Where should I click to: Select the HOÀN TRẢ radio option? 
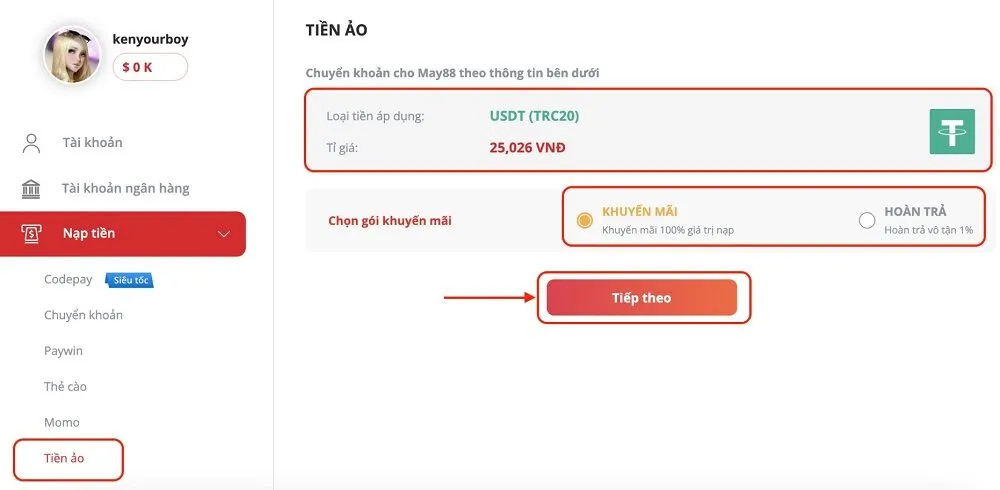coord(867,220)
